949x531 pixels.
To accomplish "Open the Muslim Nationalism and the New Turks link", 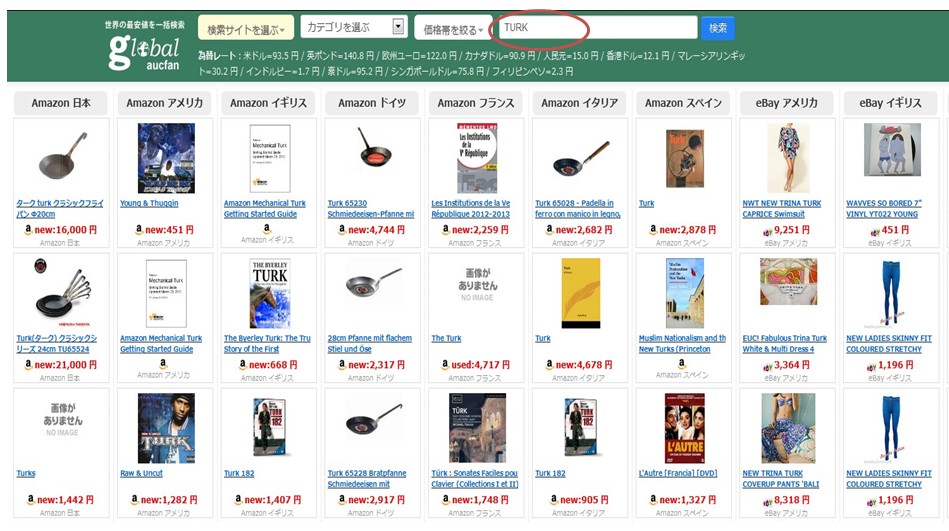I will click(x=682, y=344).
